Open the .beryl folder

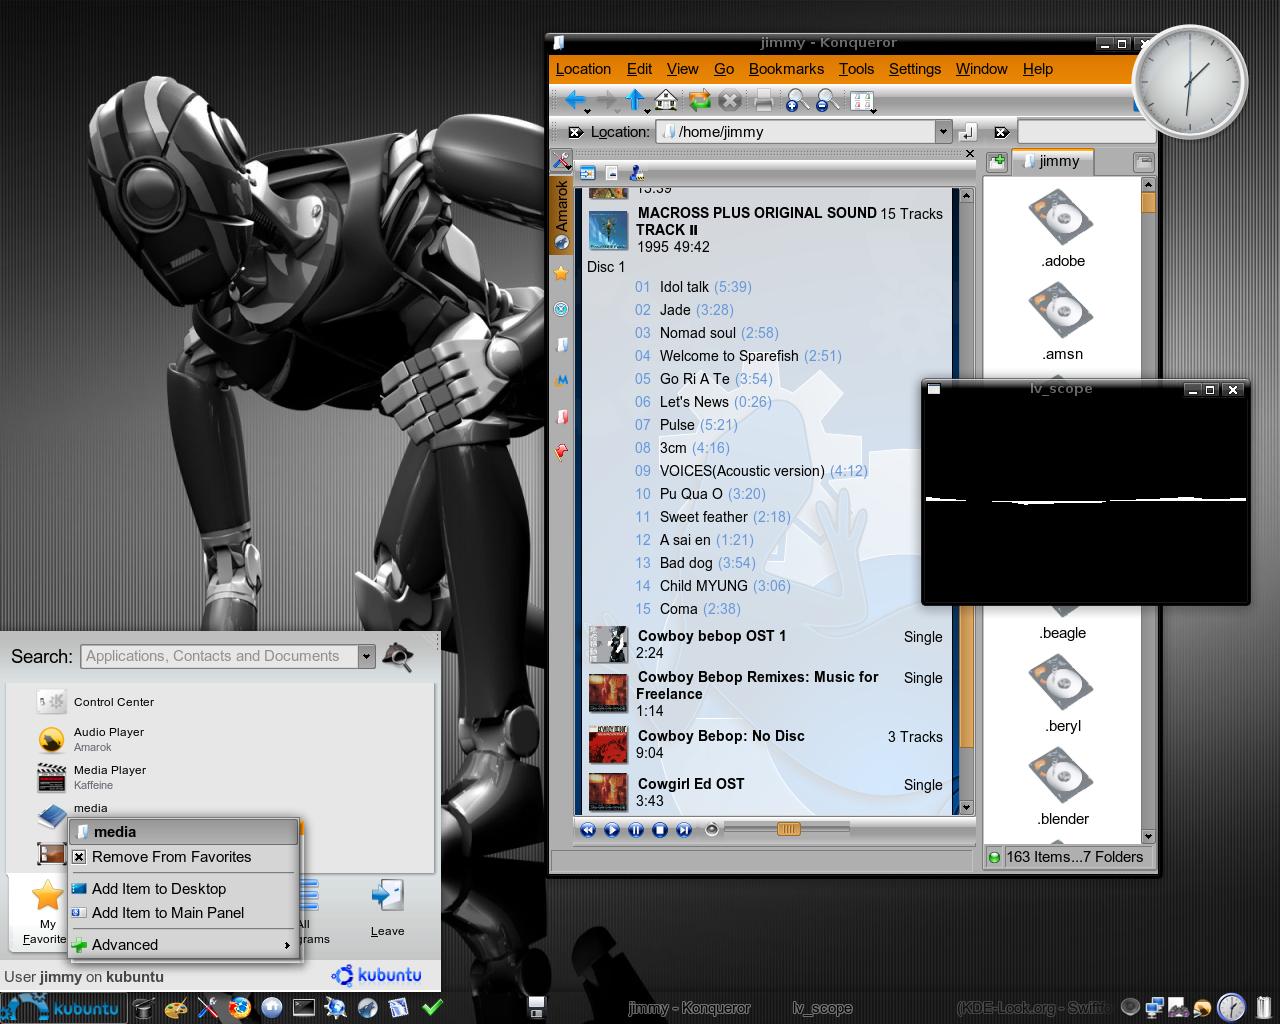(x=1062, y=684)
